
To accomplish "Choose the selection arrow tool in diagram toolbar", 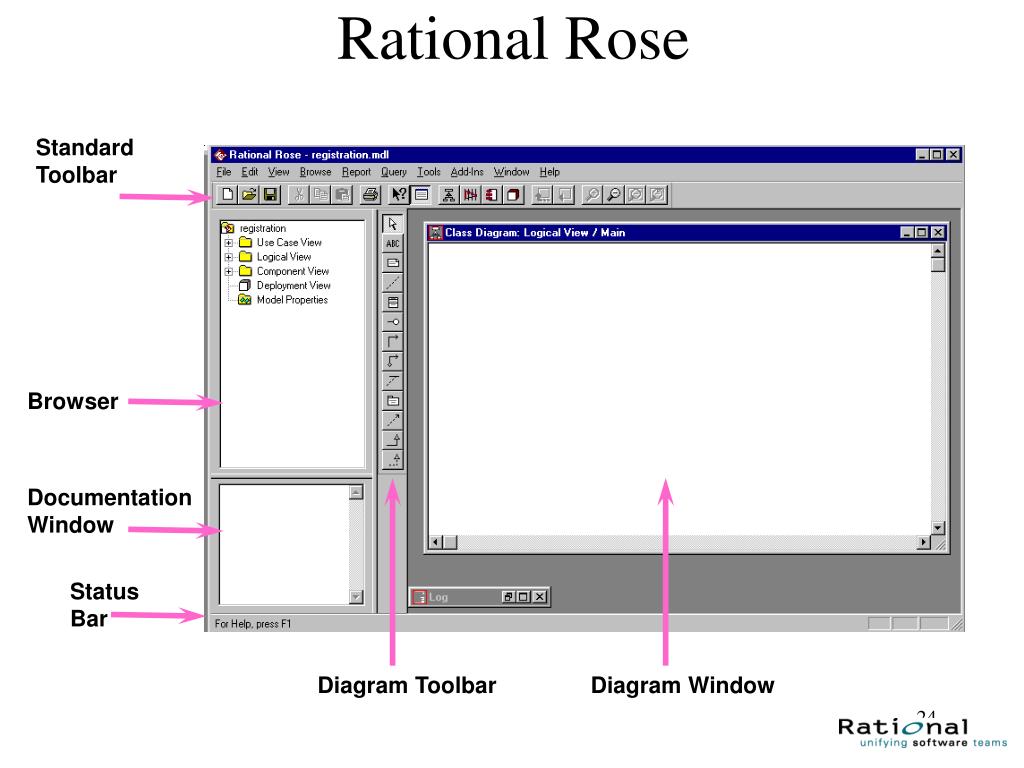I will click(392, 224).
